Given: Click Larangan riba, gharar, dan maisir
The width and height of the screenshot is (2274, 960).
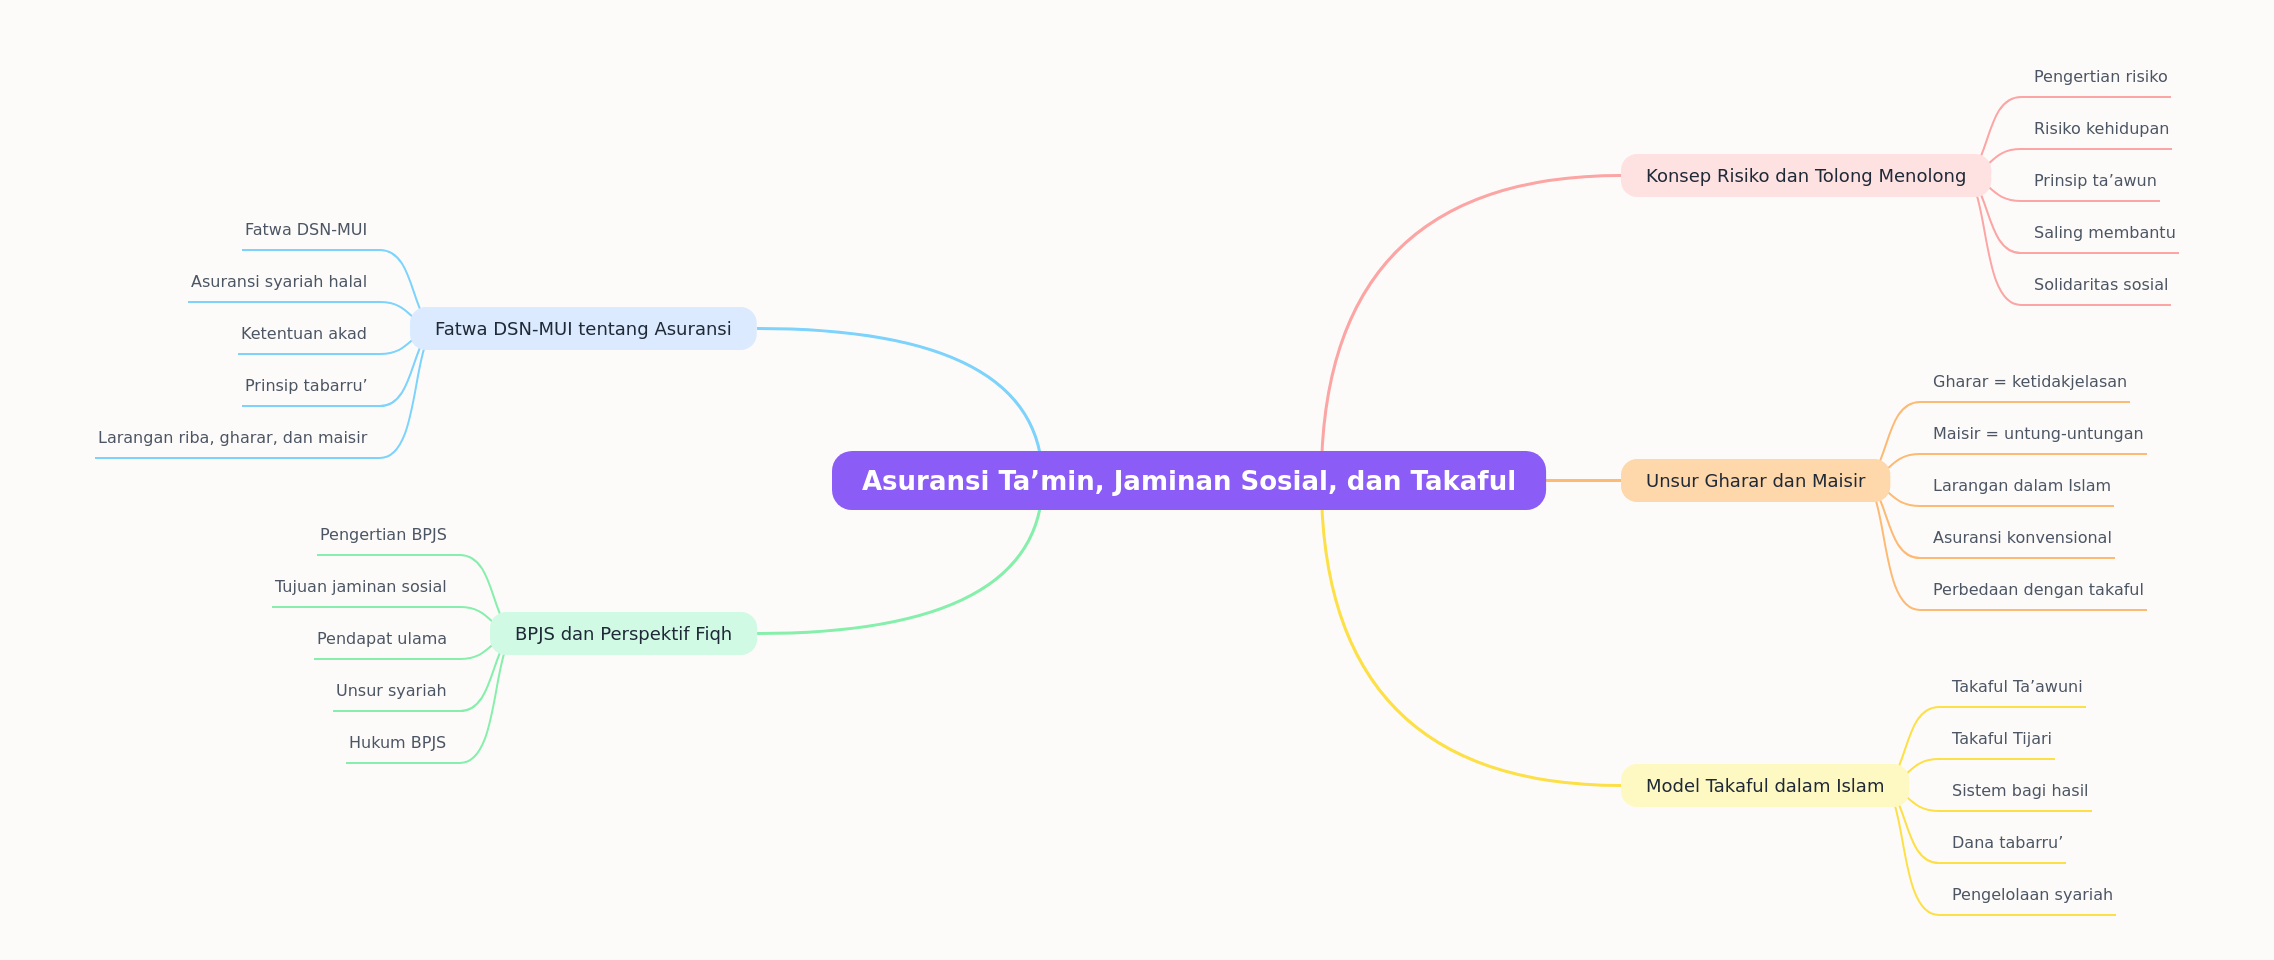Looking at the screenshot, I should (232, 438).
